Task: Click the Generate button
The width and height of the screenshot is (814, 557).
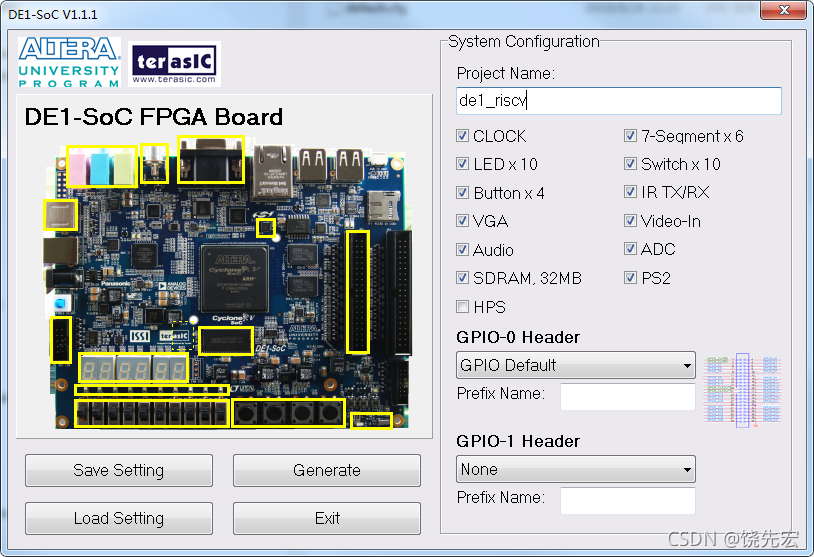Action: (327, 470)
